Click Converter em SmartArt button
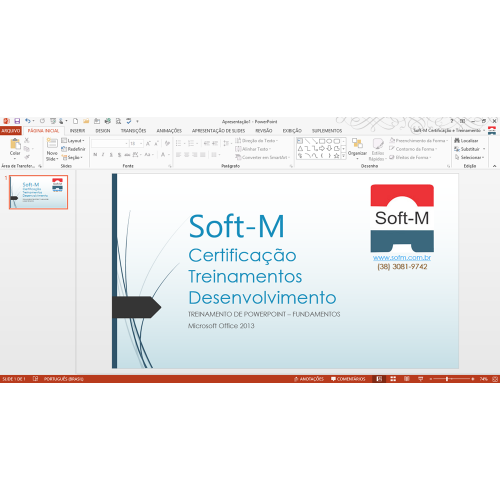Image resolution: width=500 pixels, height=500 pixels. pos(262,157)
